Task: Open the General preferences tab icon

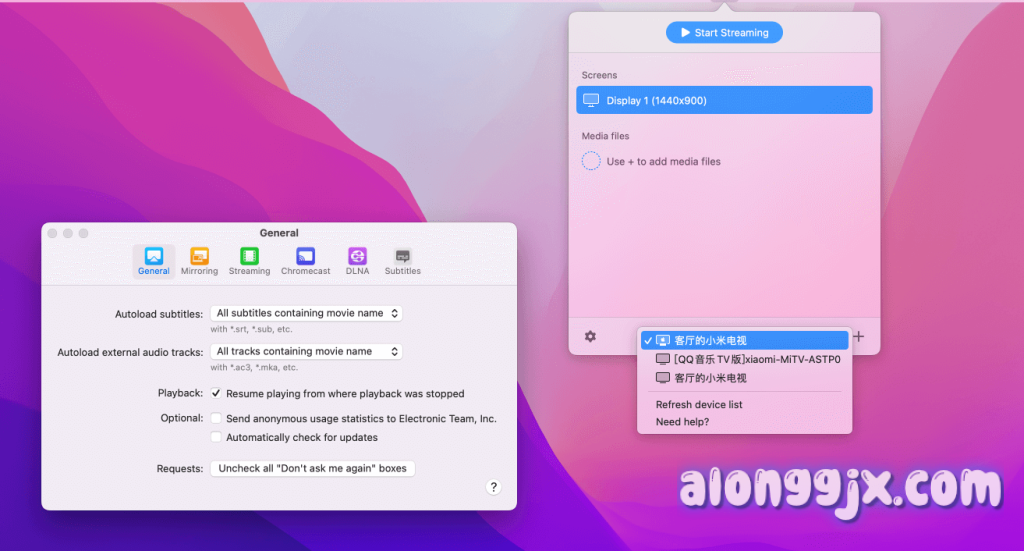Action: coord(154,257)
